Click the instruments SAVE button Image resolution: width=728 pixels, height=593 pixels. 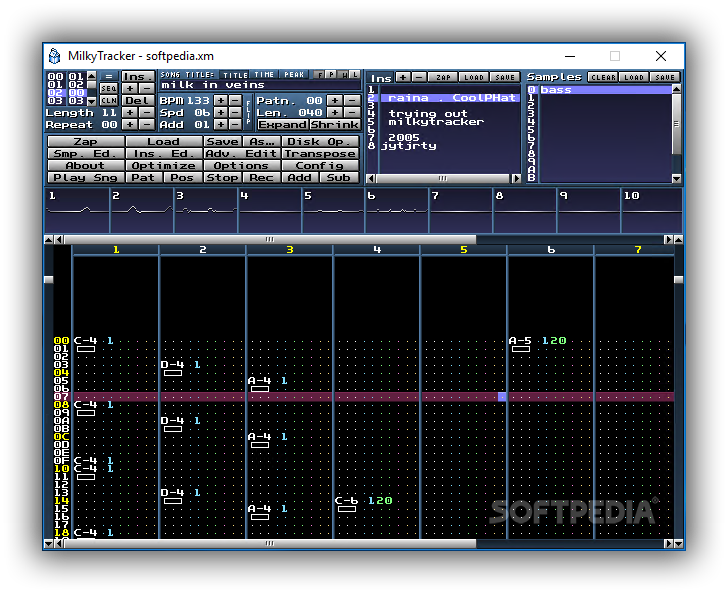coord(505,77)
